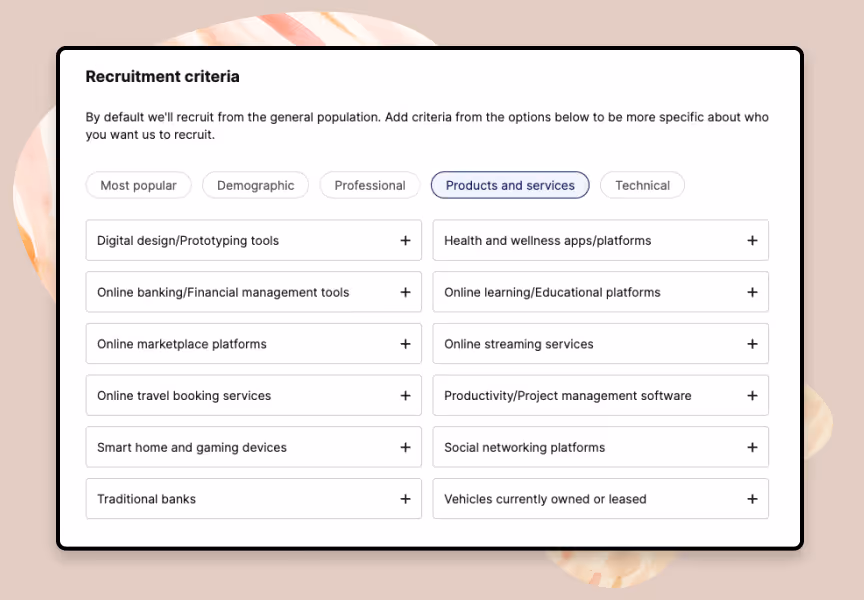Switch to the Most popular tab
The image size is (864, 600).
(x=138, y=185)
